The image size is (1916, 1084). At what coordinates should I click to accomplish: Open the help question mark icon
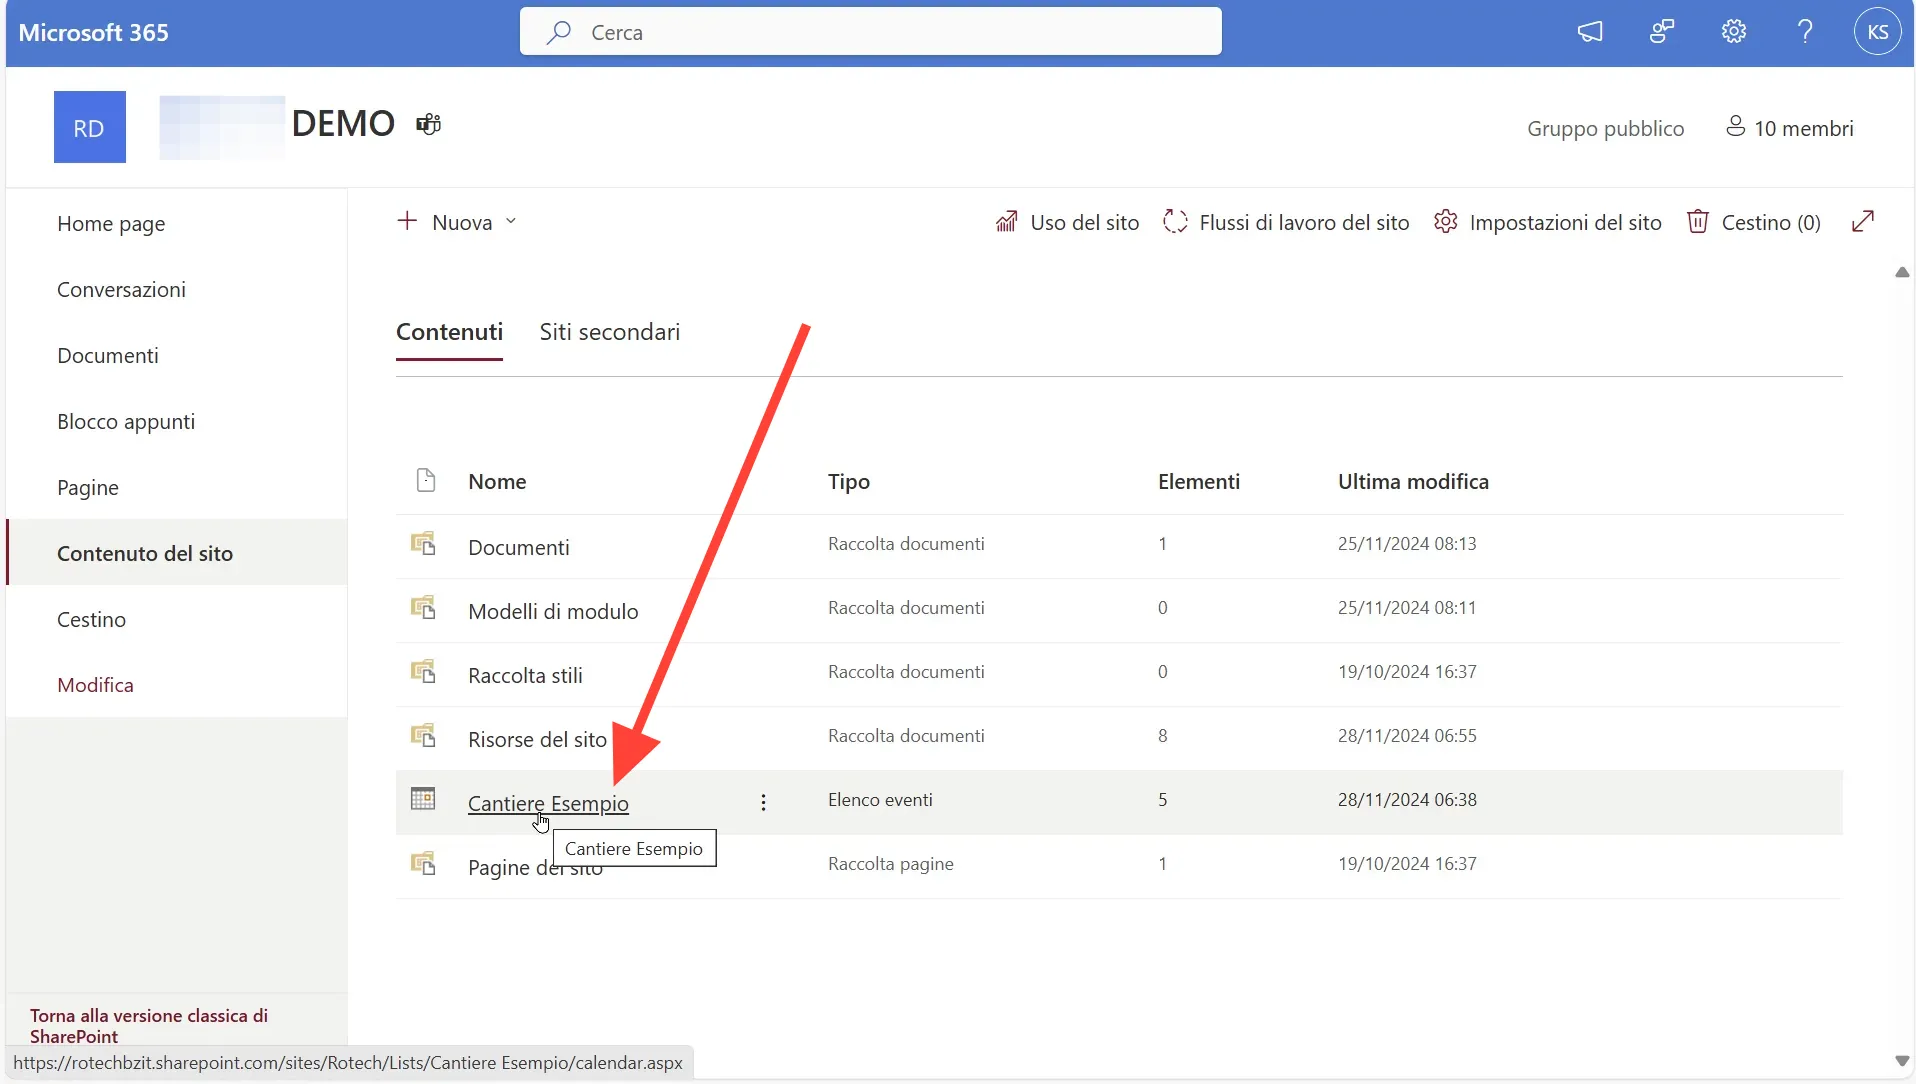(1805, 32)
